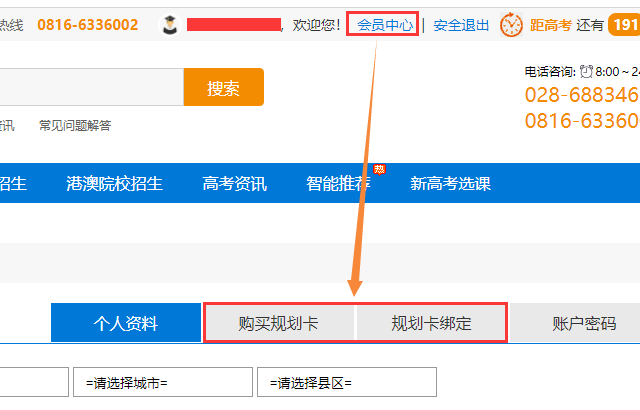
Task: Switch to 购买规划卡 tab
Action: [x=279, y=324]
